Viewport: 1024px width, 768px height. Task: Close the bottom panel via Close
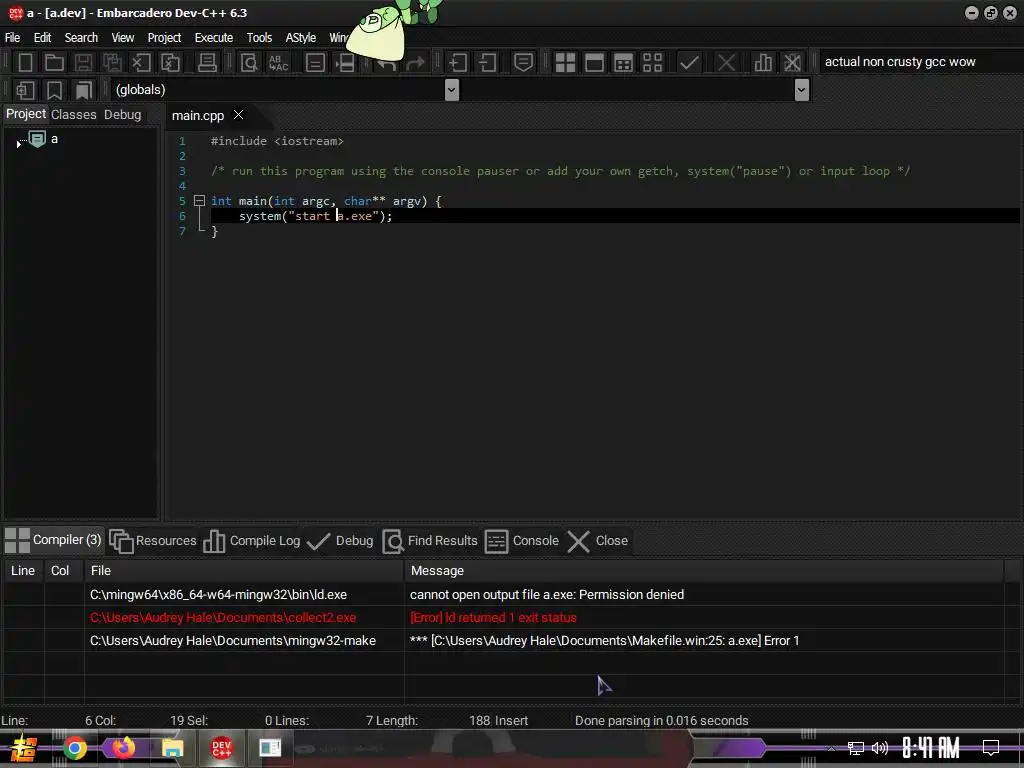click(x=598, y=541)
